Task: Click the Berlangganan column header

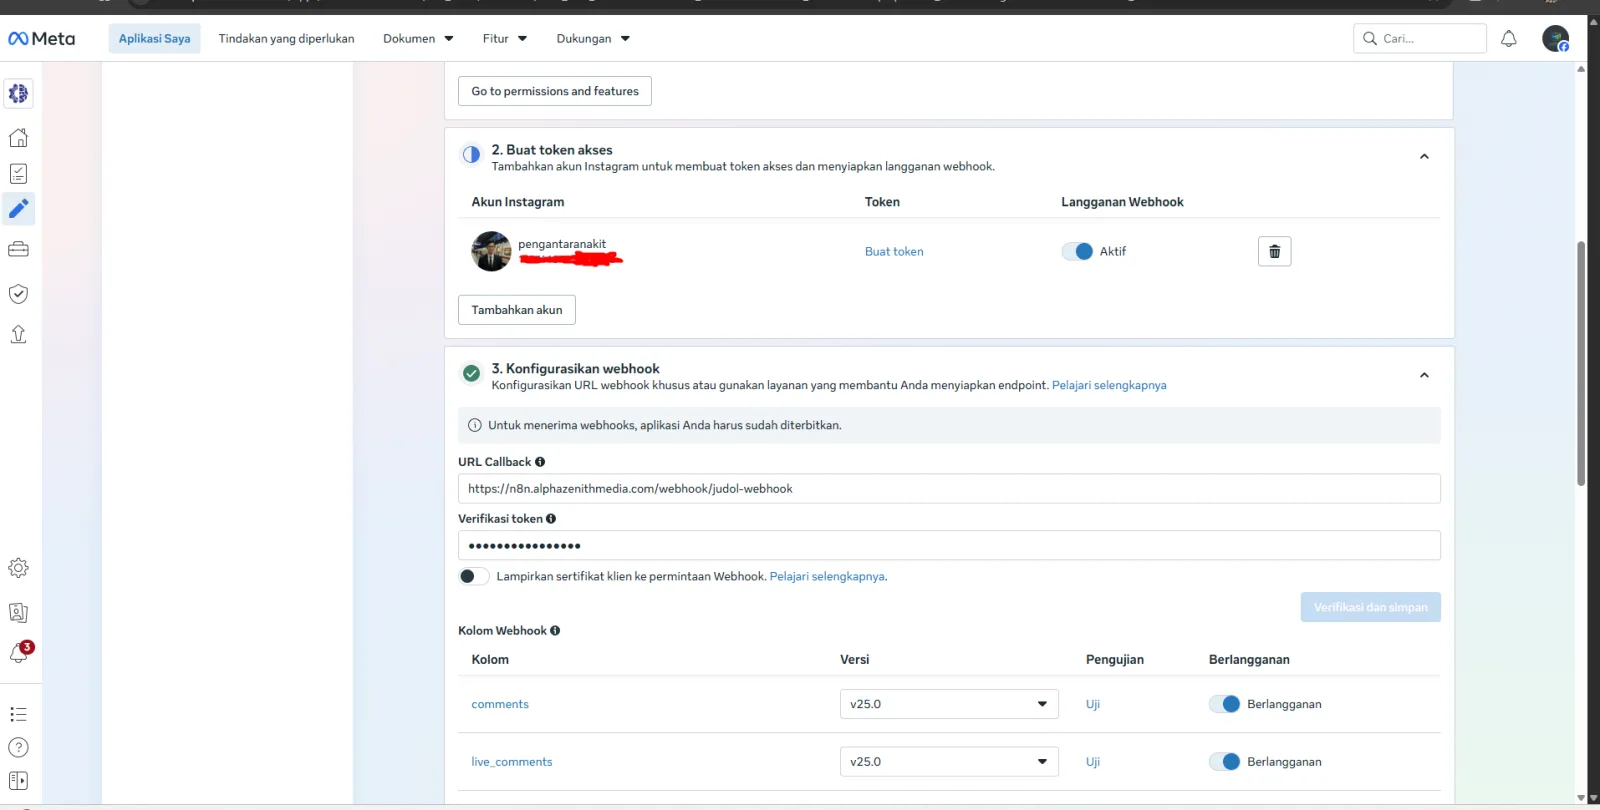Action: 1249,660
